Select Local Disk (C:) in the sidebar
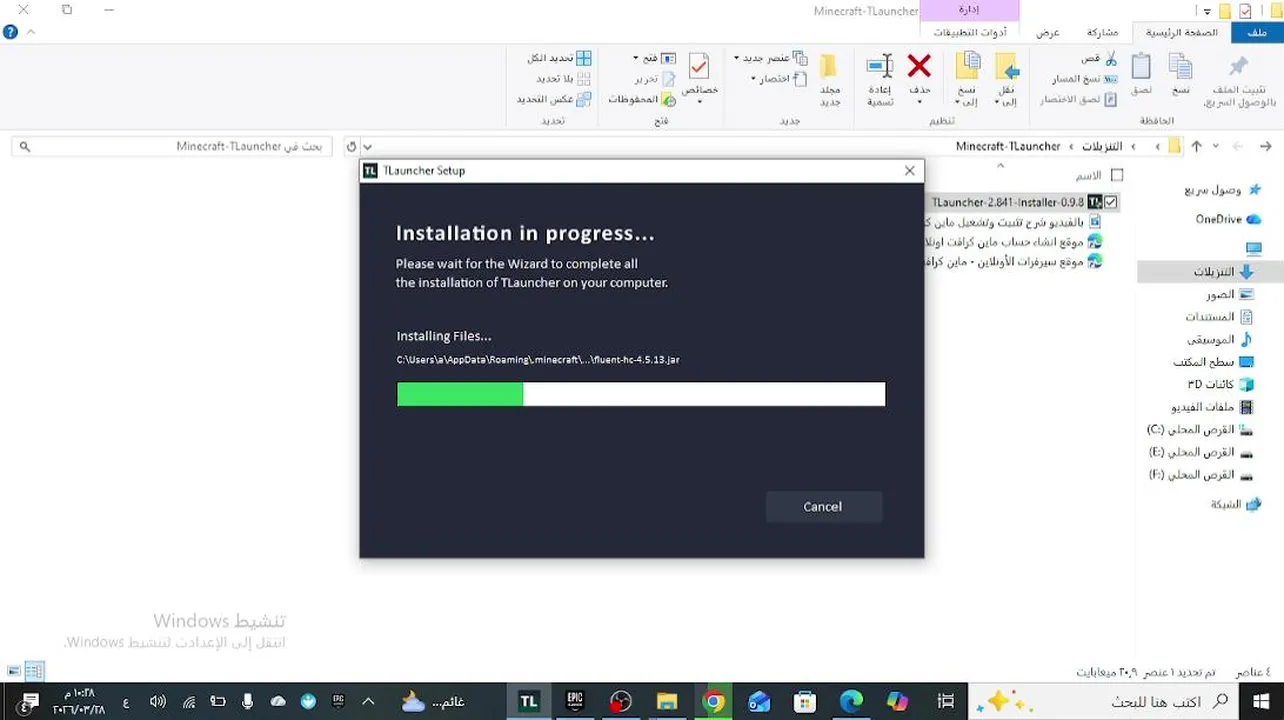 click(1200, 429)
